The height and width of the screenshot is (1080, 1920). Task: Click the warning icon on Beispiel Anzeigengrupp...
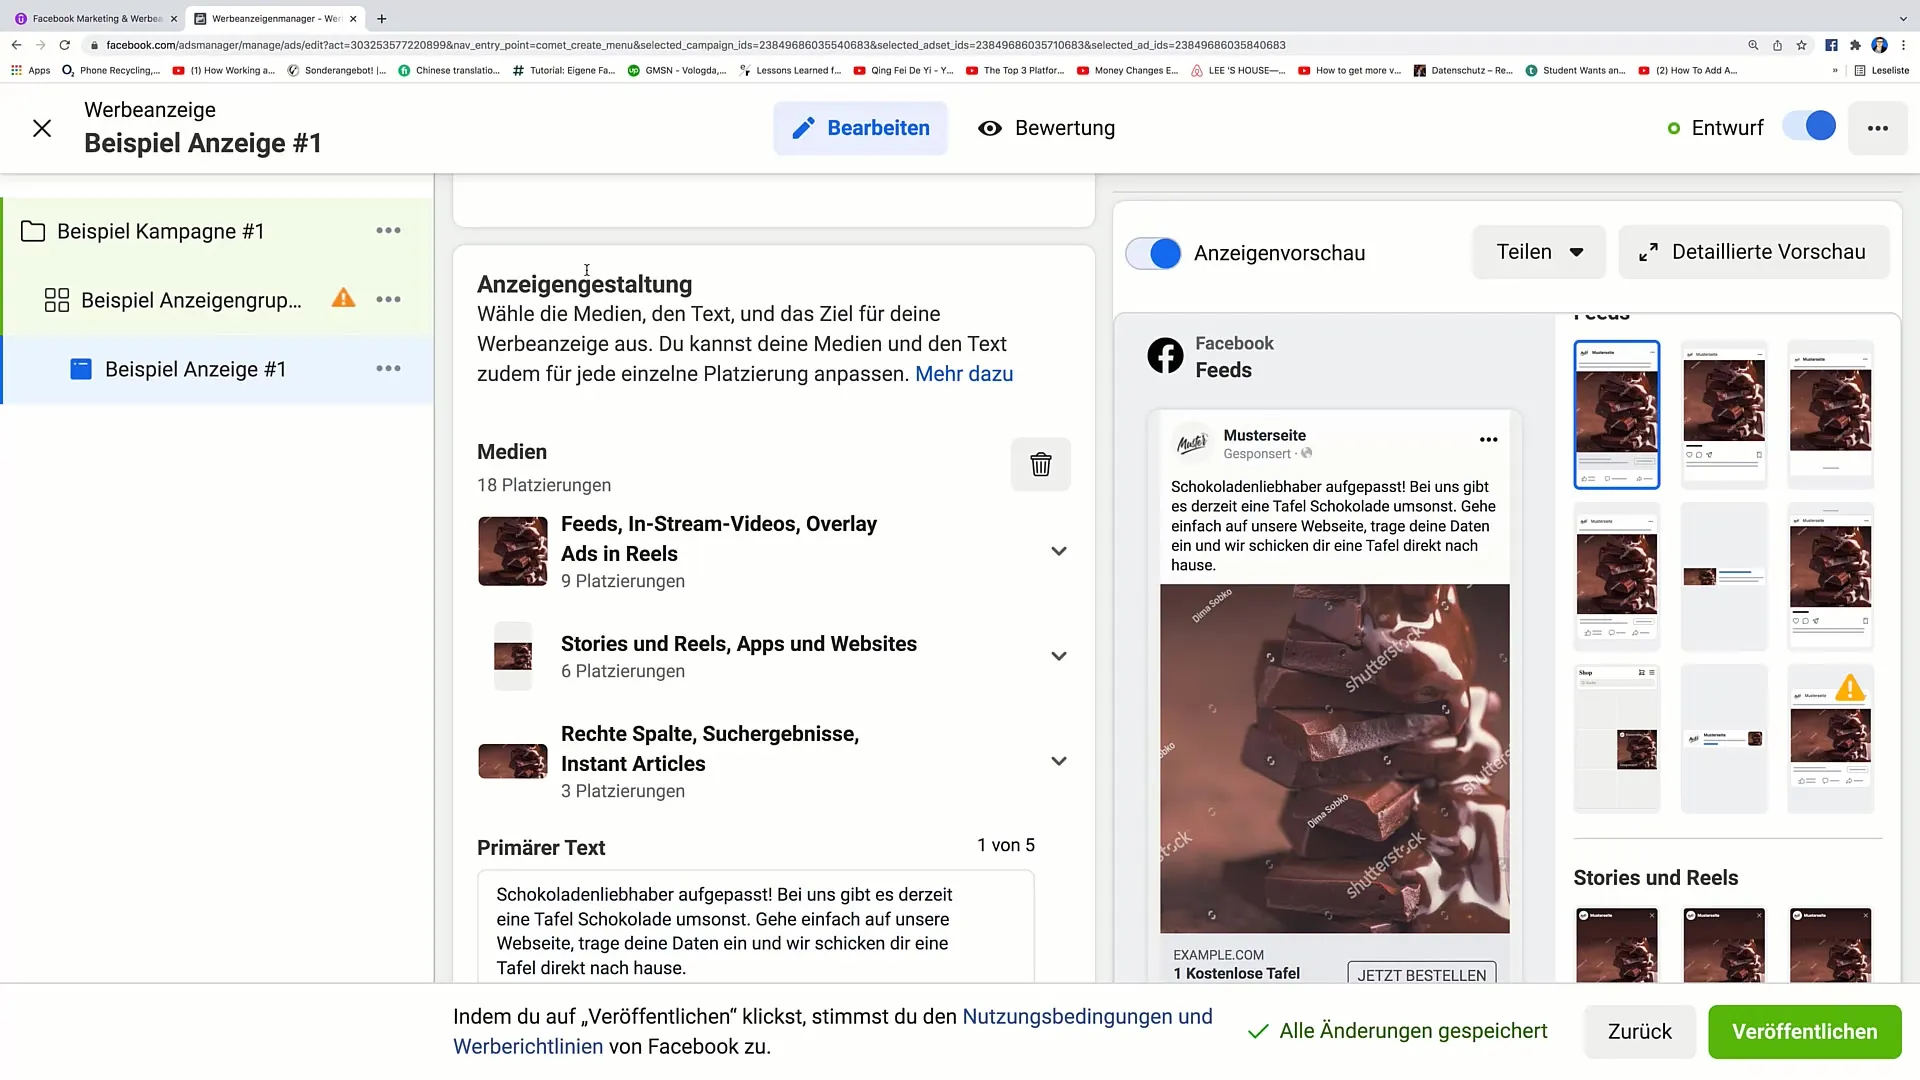pyautogui.click(x=343, y=299)
